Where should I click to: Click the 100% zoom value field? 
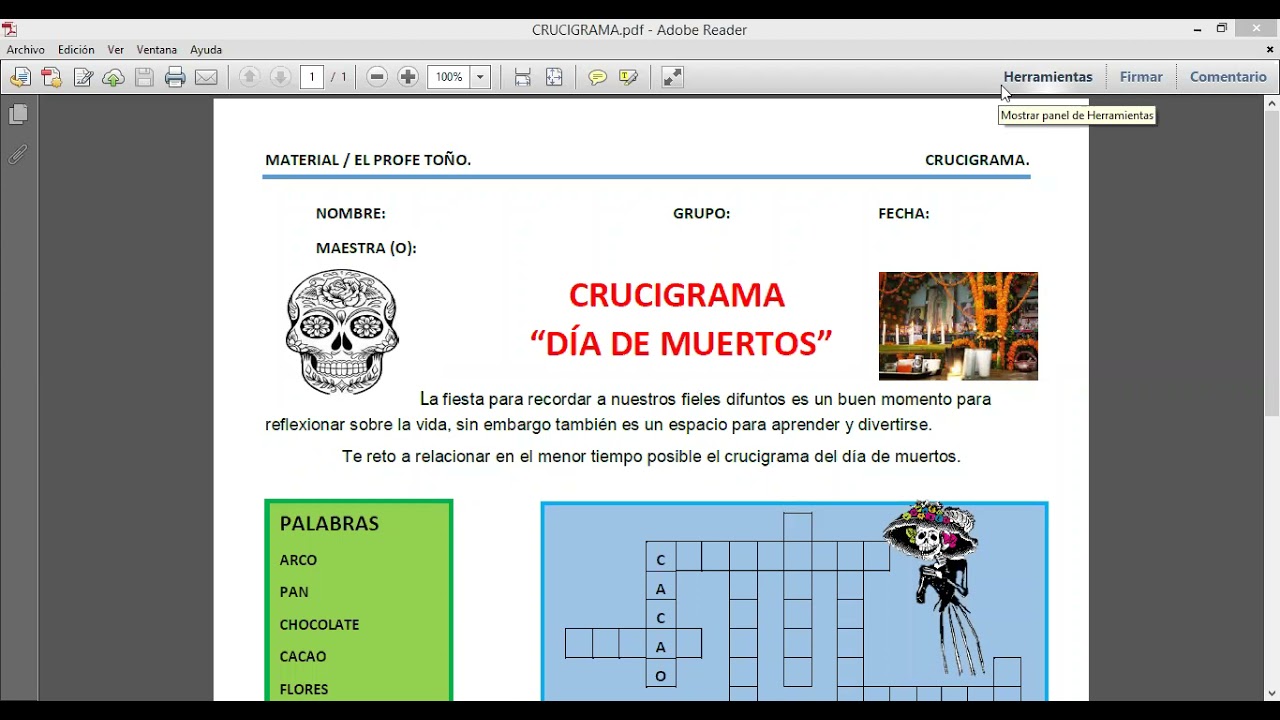point(450,77)
